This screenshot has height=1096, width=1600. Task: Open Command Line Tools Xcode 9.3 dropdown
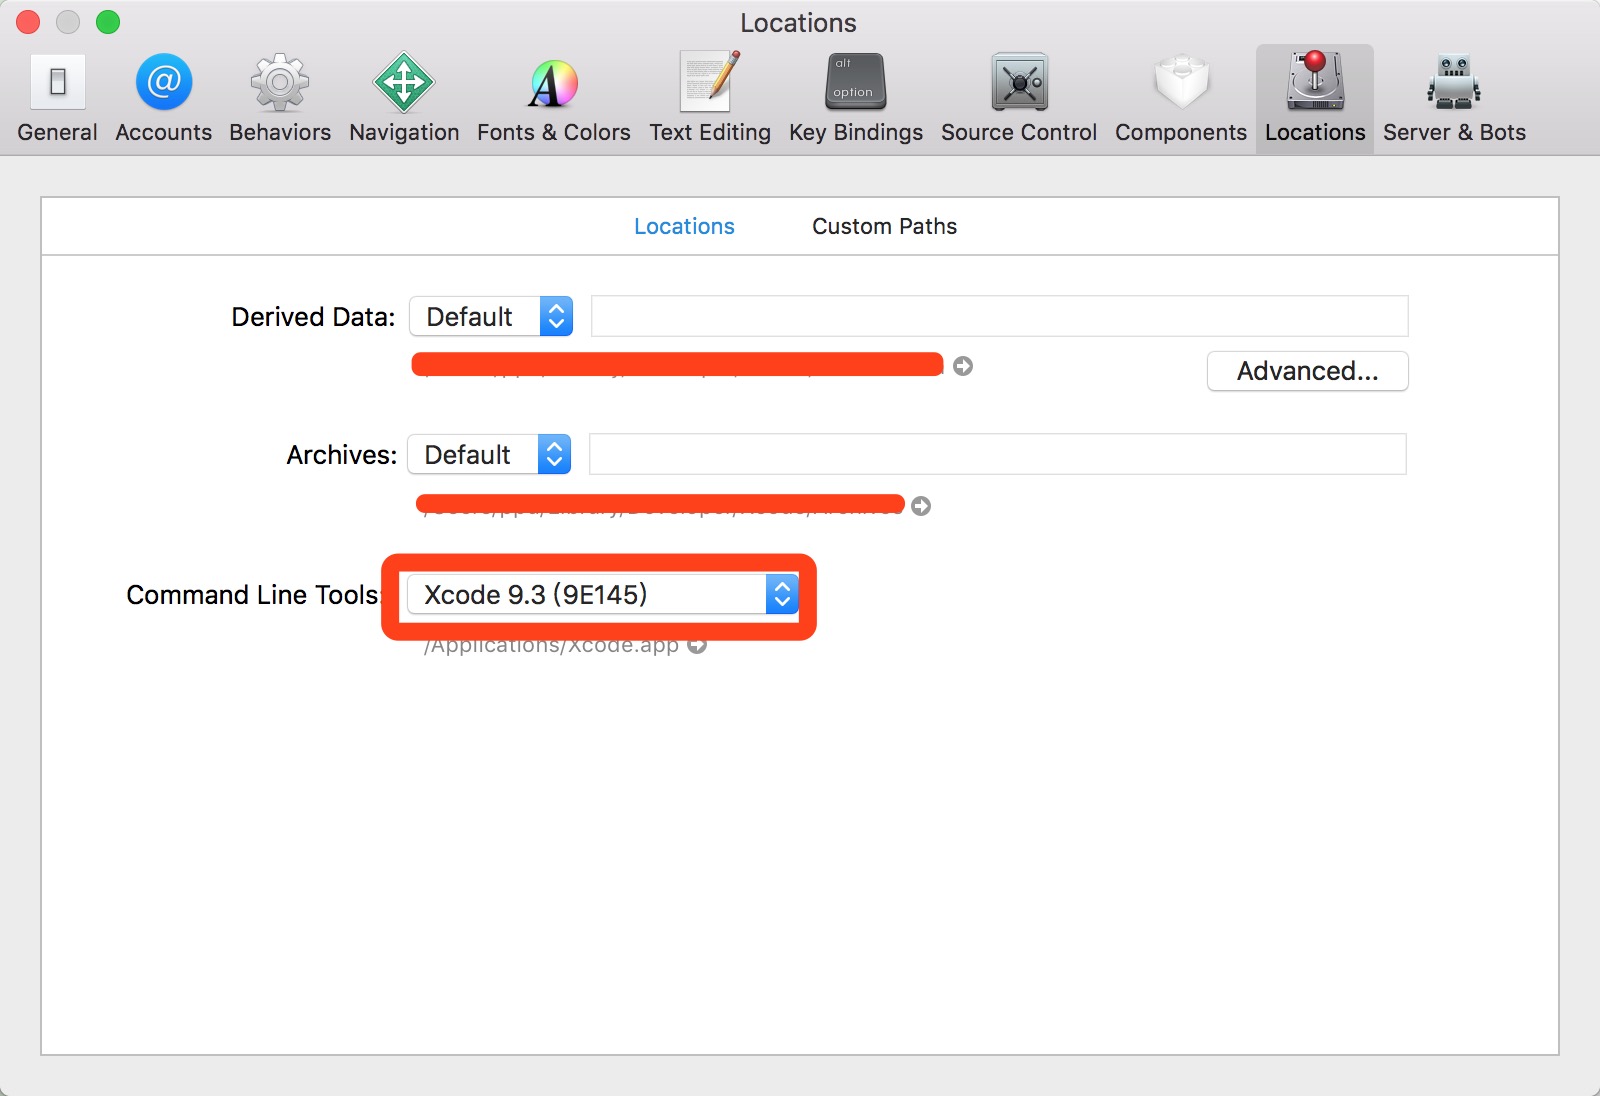point(603,594)
